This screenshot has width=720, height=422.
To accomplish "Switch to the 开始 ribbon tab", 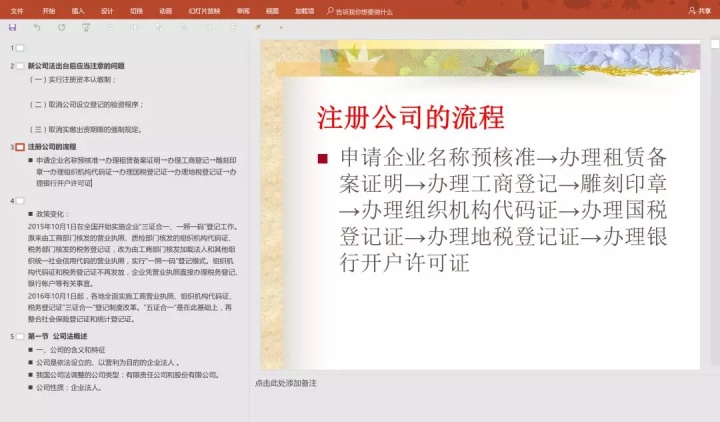I will click(x=49, y=11).
